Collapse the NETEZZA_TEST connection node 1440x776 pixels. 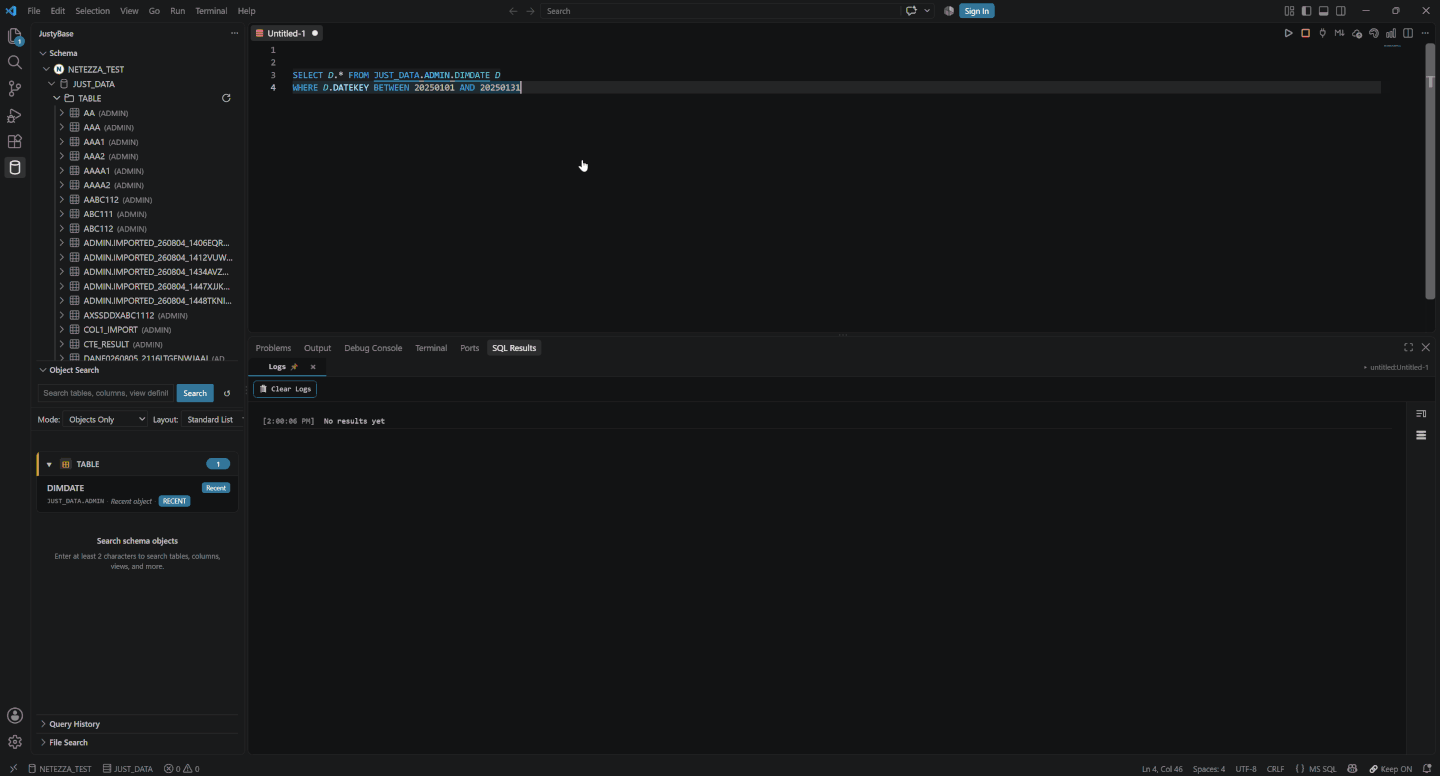pos(47,69)
